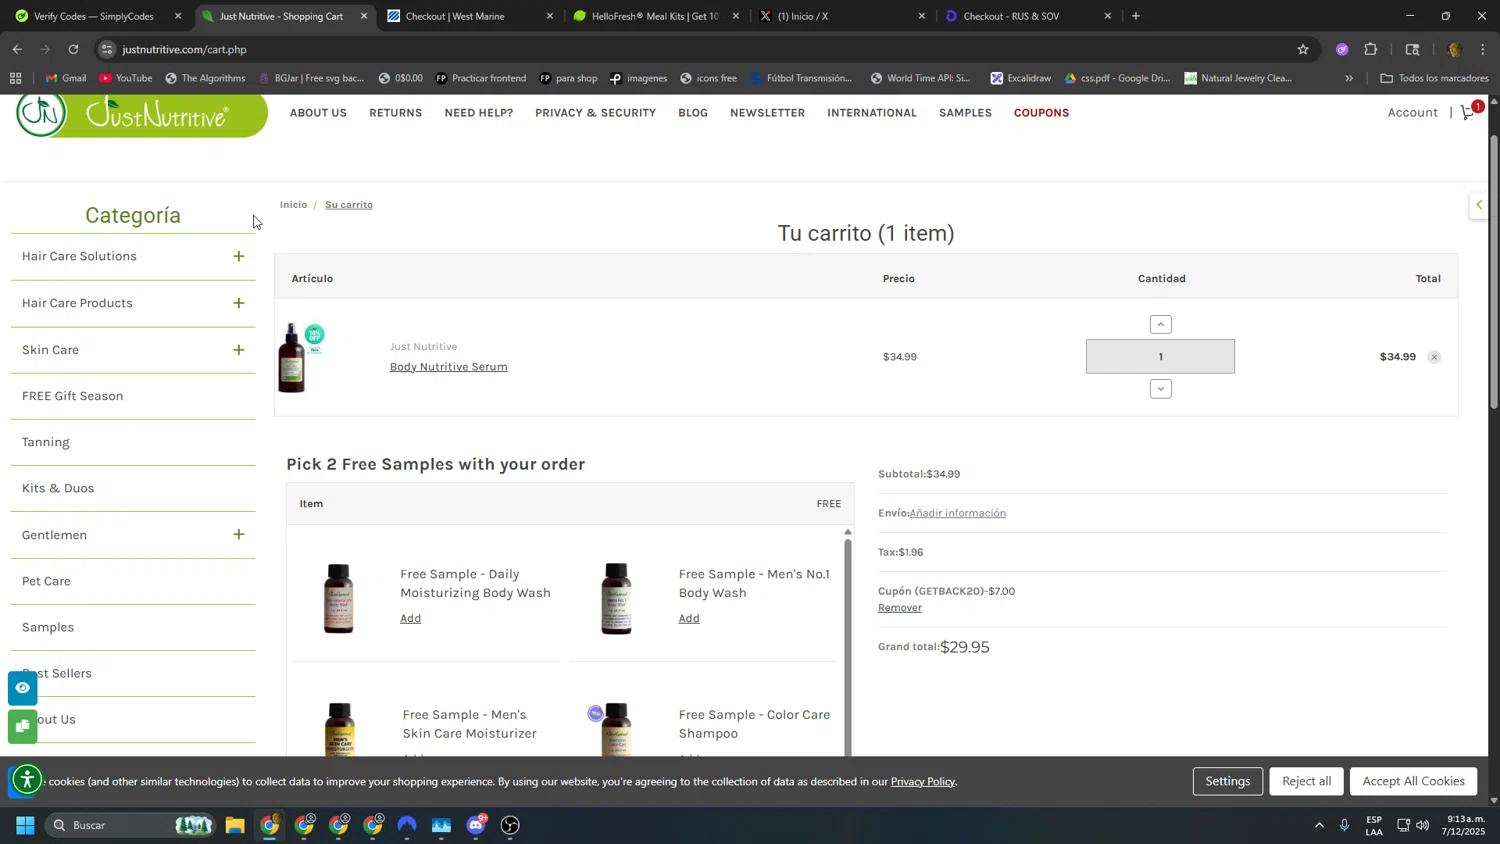Open the Chrome extensions puzzle icon

[1371, 49]
